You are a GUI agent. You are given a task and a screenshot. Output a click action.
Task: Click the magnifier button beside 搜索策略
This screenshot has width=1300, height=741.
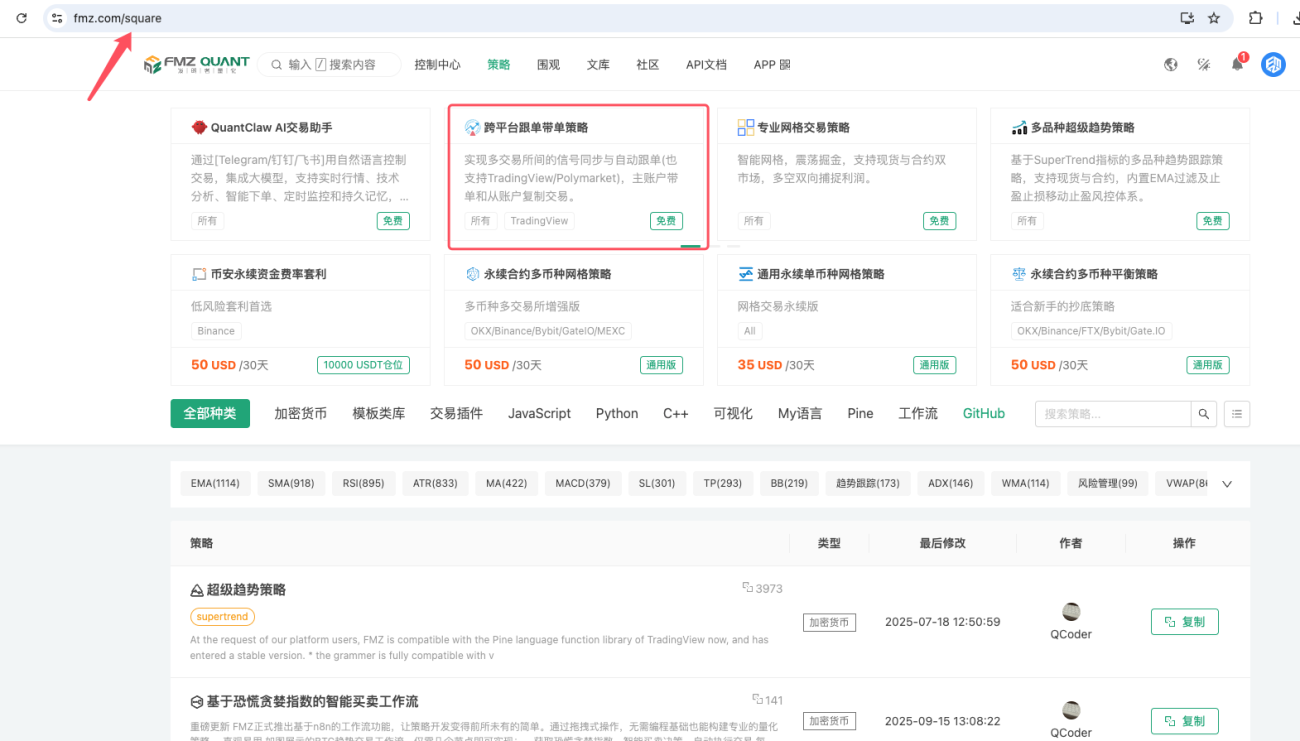[1204, 413]
